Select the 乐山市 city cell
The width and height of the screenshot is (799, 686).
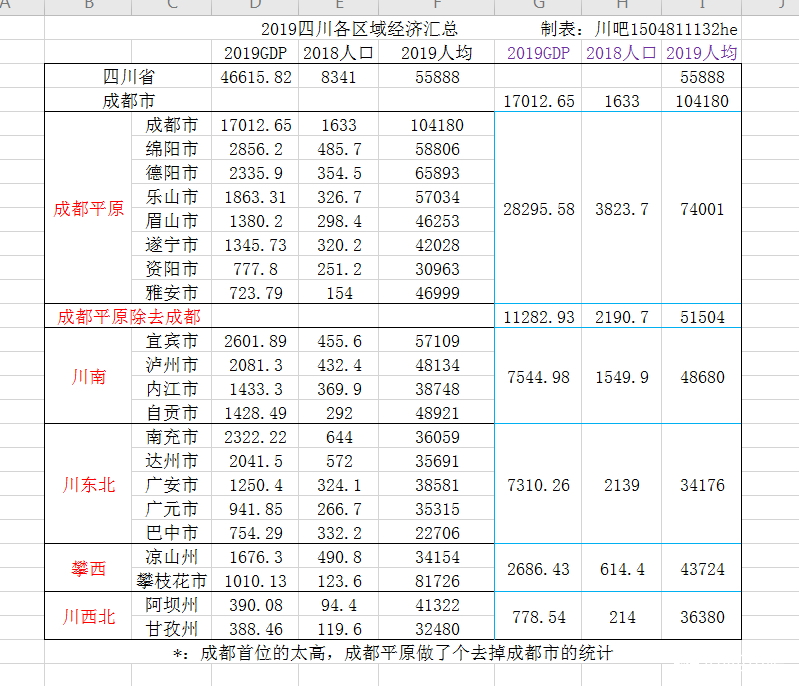tap(172, 197)
